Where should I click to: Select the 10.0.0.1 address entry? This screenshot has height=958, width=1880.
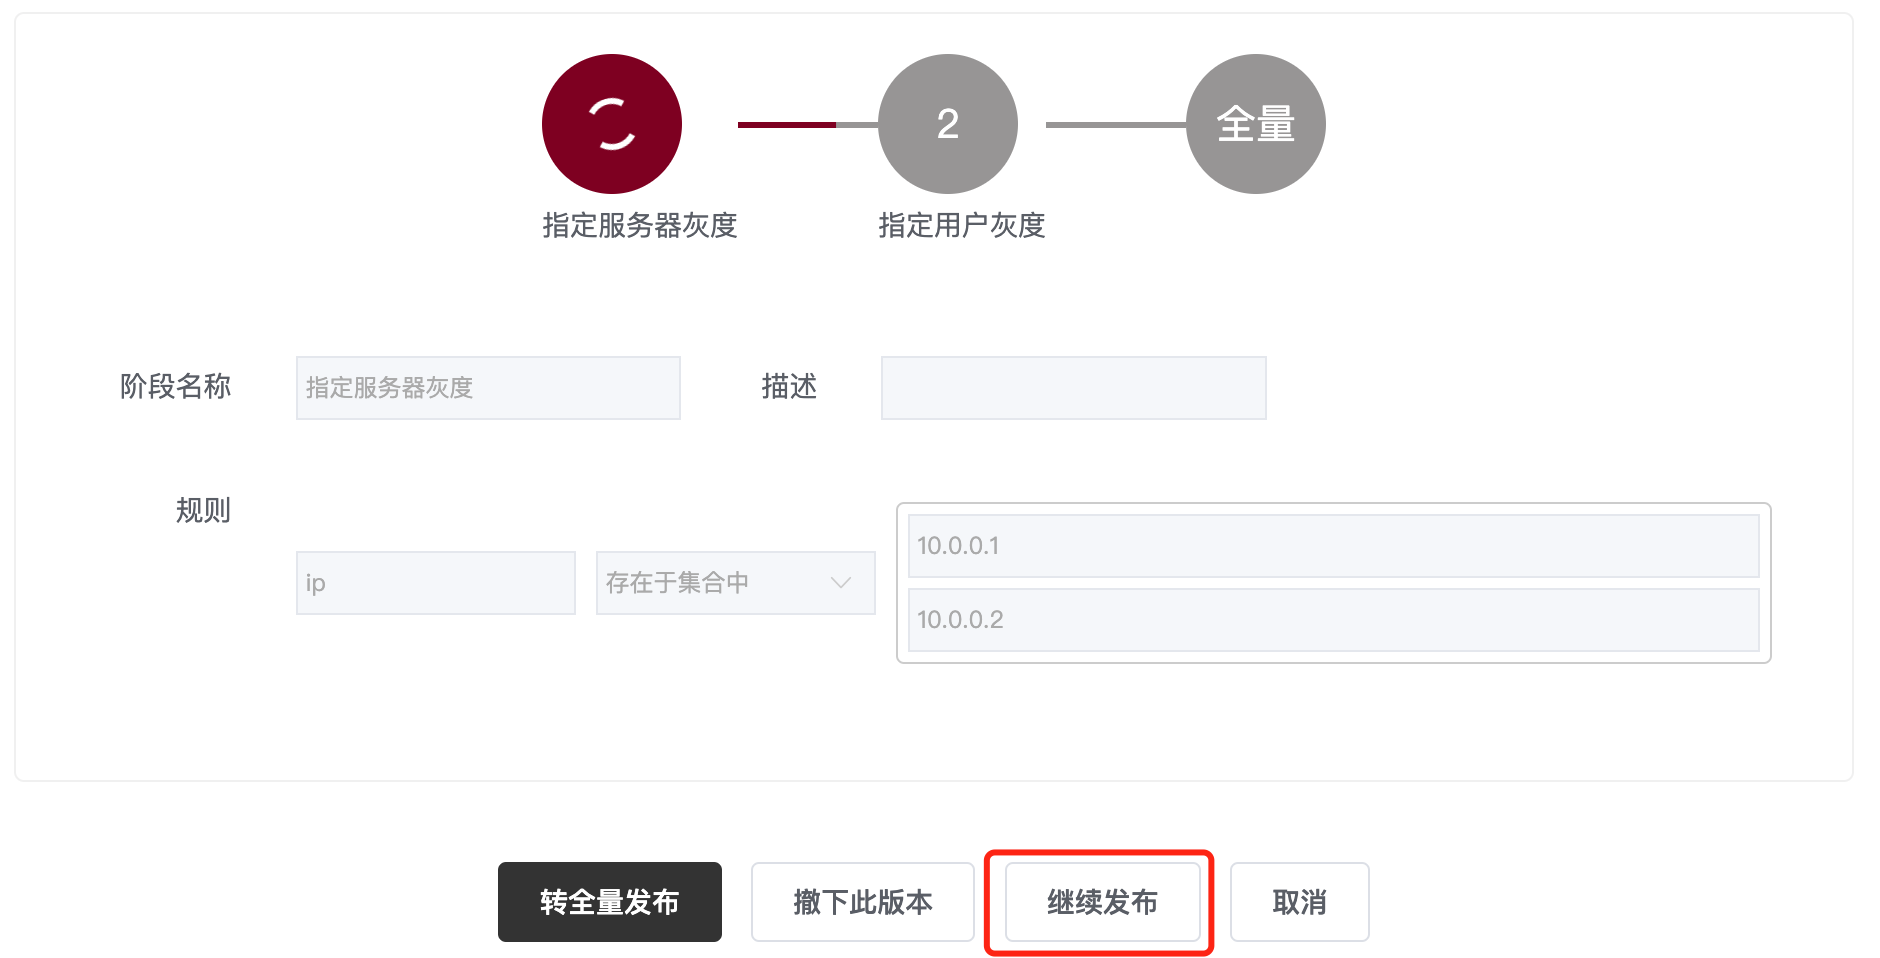1334,546
